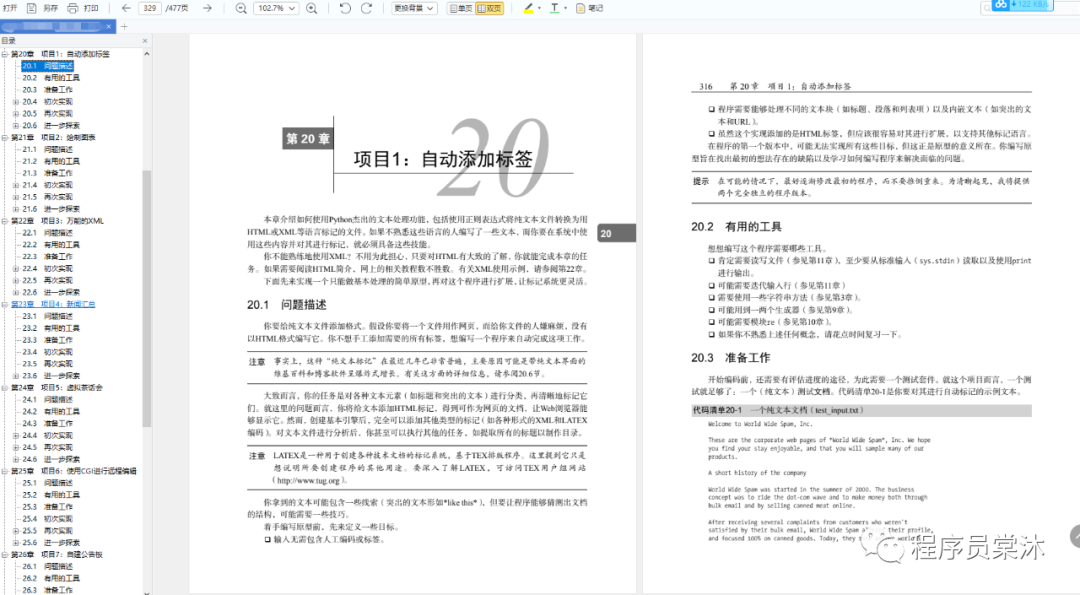Select outline item 20.1 问题描述
This screenshot has width=1080, height=595.
click(x=47, y=65)
